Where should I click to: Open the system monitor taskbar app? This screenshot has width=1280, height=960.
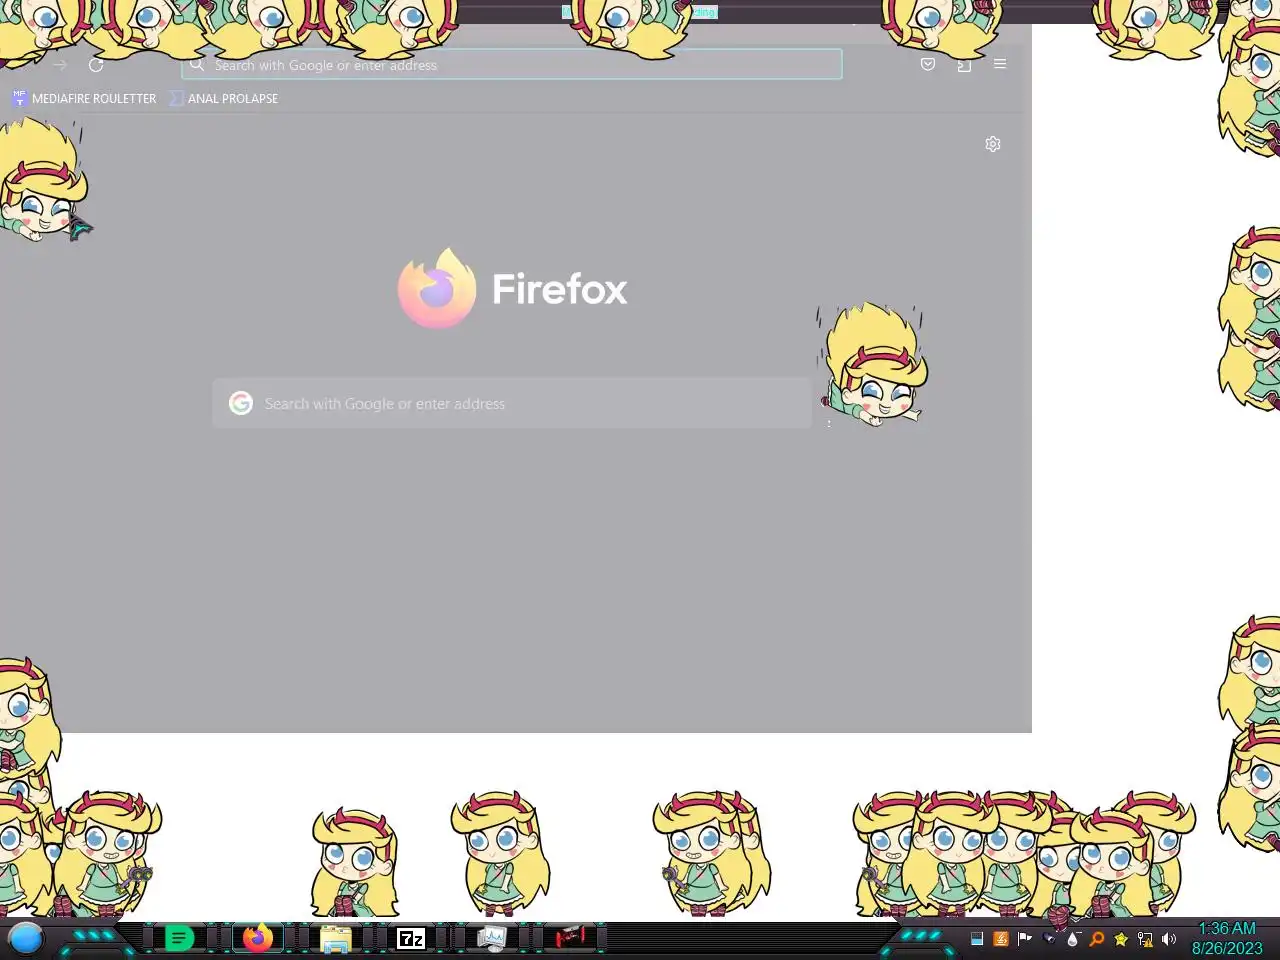(x=491, y=938)
